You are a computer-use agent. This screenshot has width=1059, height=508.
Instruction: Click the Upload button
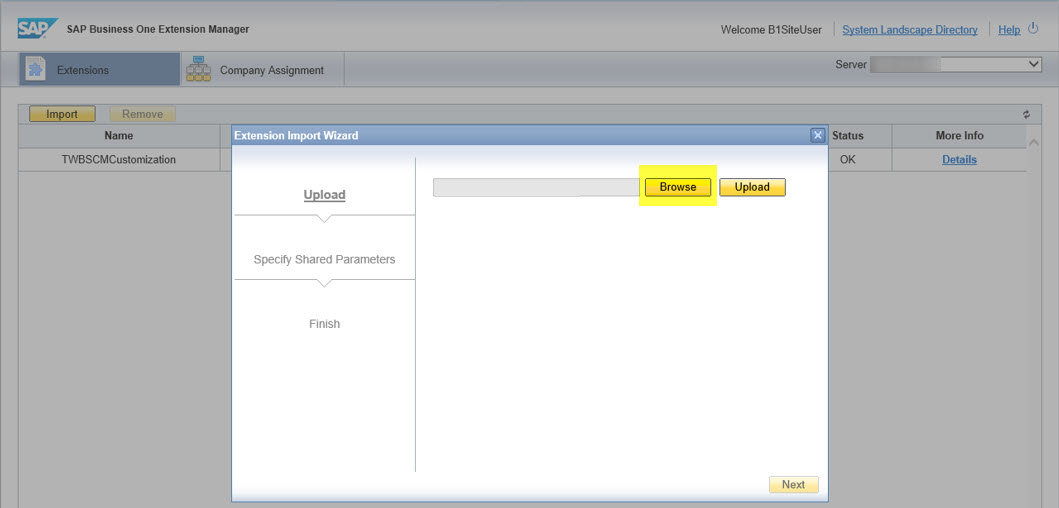[x=752, y=187]
